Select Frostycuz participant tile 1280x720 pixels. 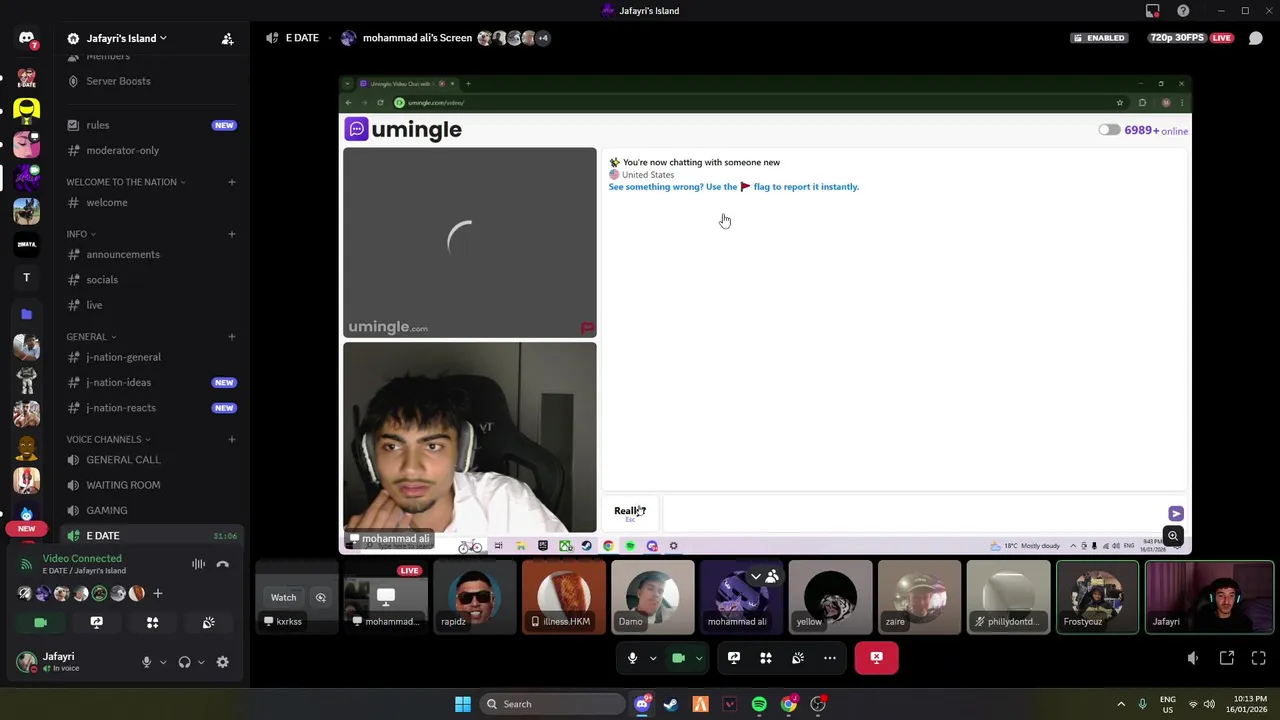pyautogui.click(x=1097, y=598)
